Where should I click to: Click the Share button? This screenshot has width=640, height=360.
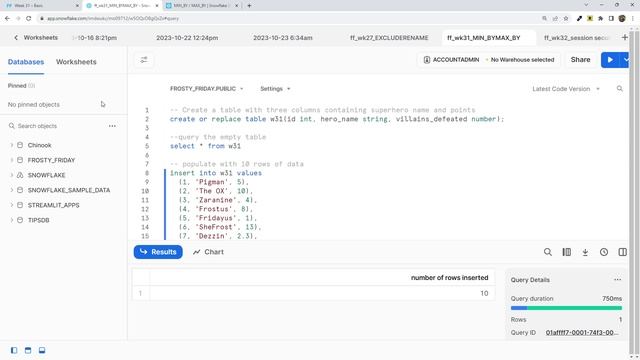580,60
